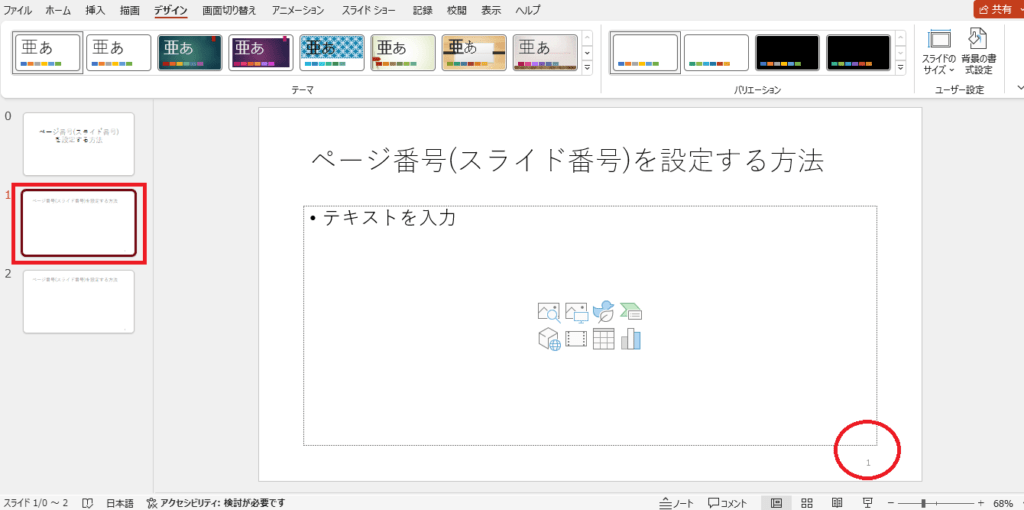Select slide thumbnail number 2
The width and height of the screenshot is (1024, 510).
78,302
